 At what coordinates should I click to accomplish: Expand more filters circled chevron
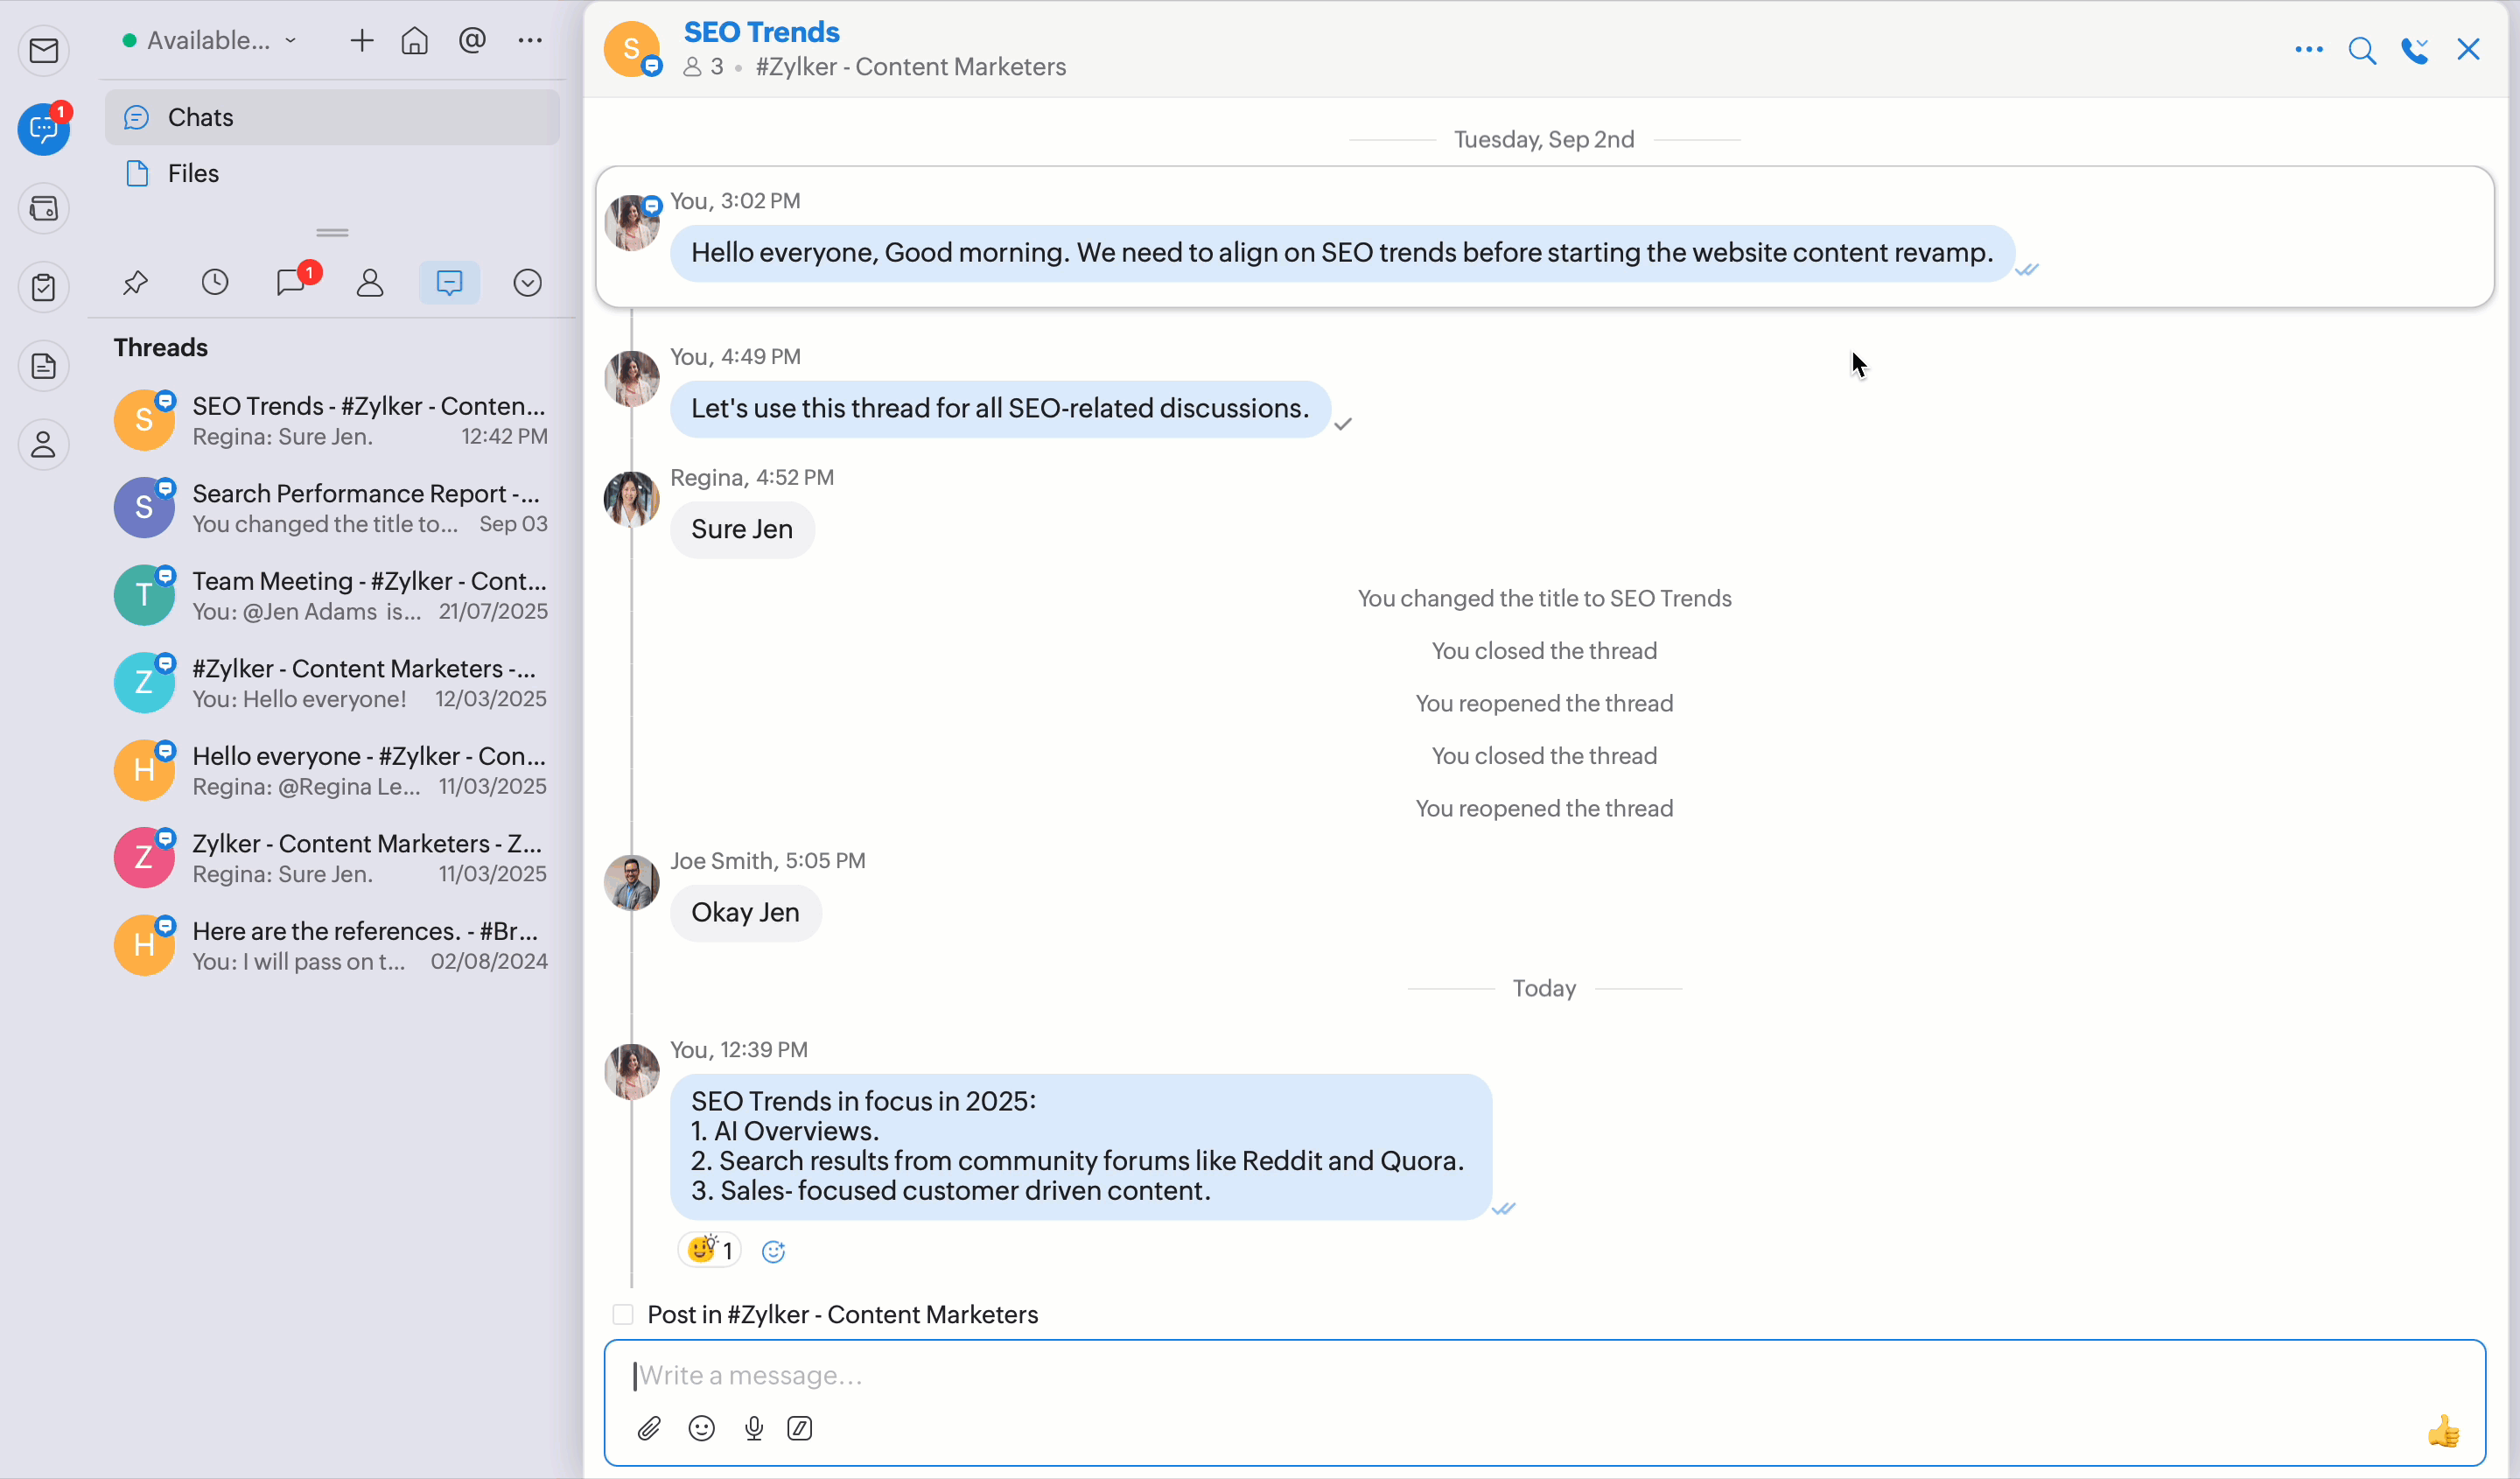(x=527, y=283)
